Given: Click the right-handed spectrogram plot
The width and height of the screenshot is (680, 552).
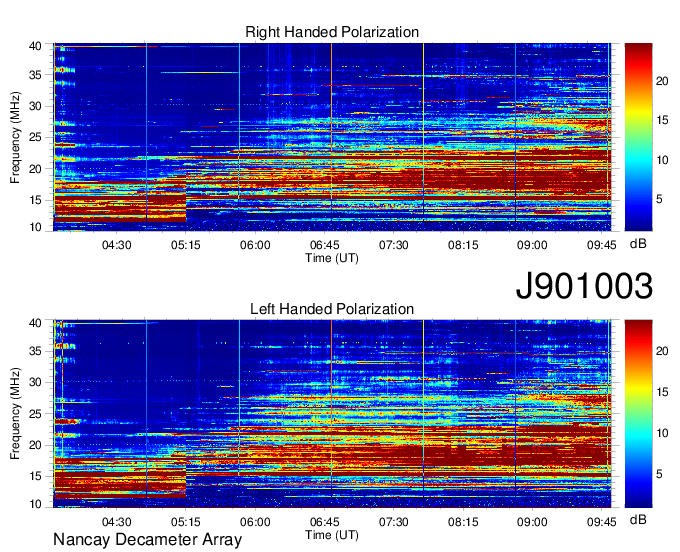Looking at the screenshot, I should (332, 137).
